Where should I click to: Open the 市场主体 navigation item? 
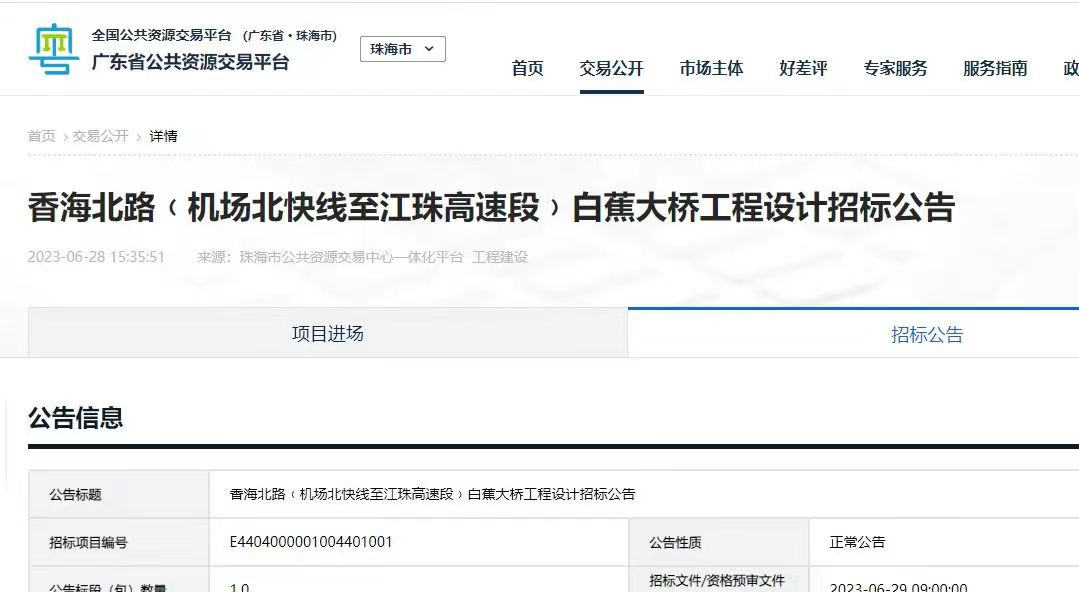pyautogui.click(x=711, y=69)
